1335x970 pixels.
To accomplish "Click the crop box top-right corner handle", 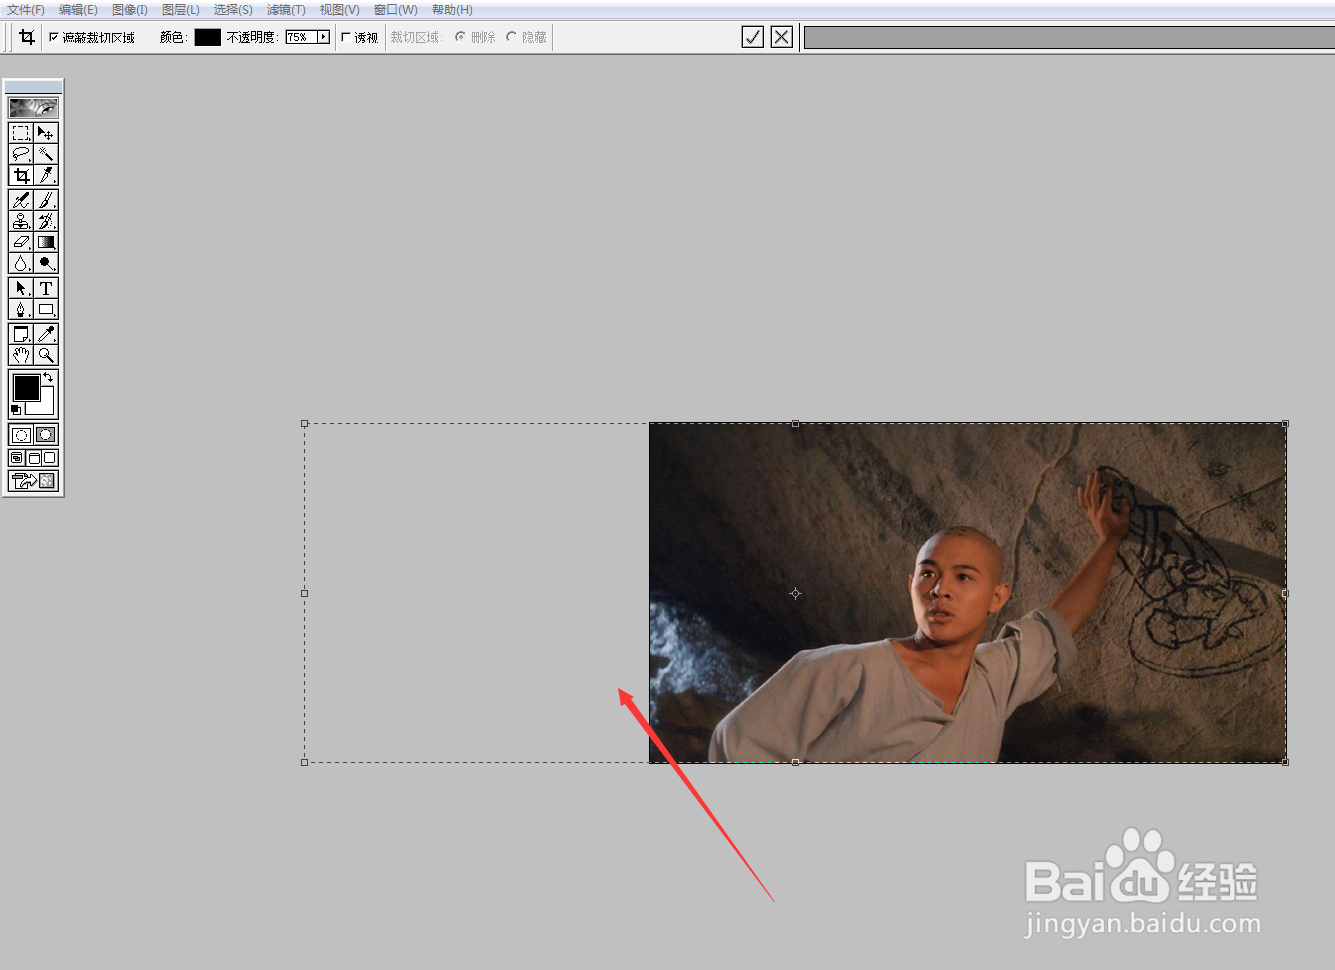I will click(x=1285, y=424).
